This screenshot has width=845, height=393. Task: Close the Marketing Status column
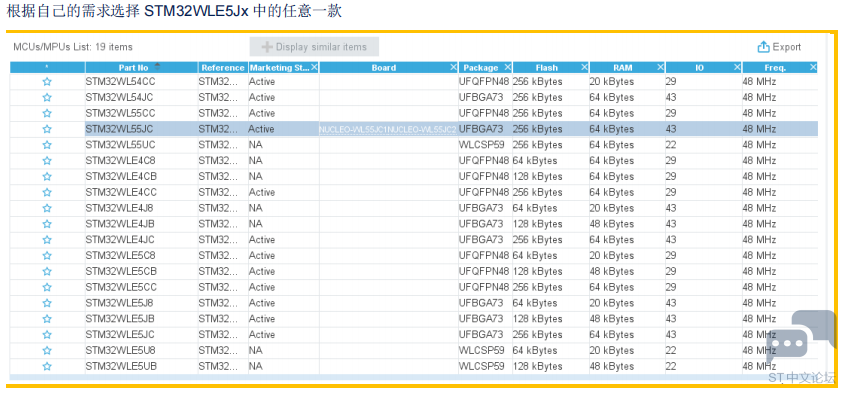pos(314,67)
